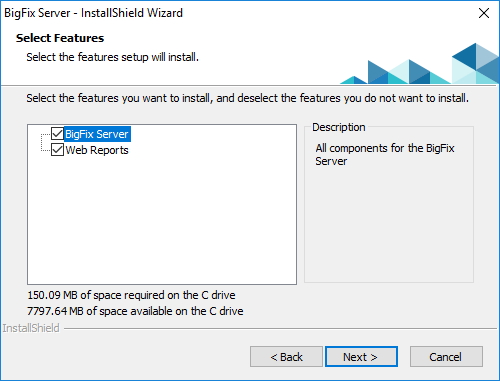Viewport: 500px width, 381px height.
Task: Click the BigFix Server wizard title bar
Action: 93,13
